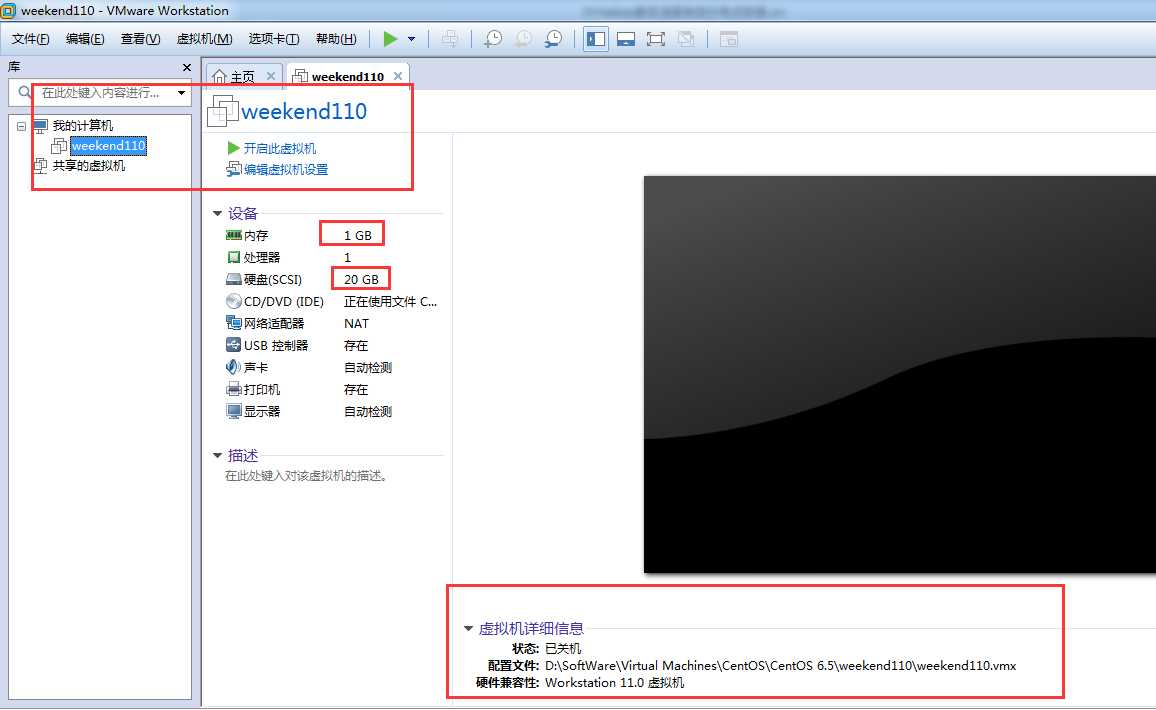Screen dimensions: 1156x710
Task: Click the weekend110.vmx configuration file path
Action: click(x=780, y=666)
